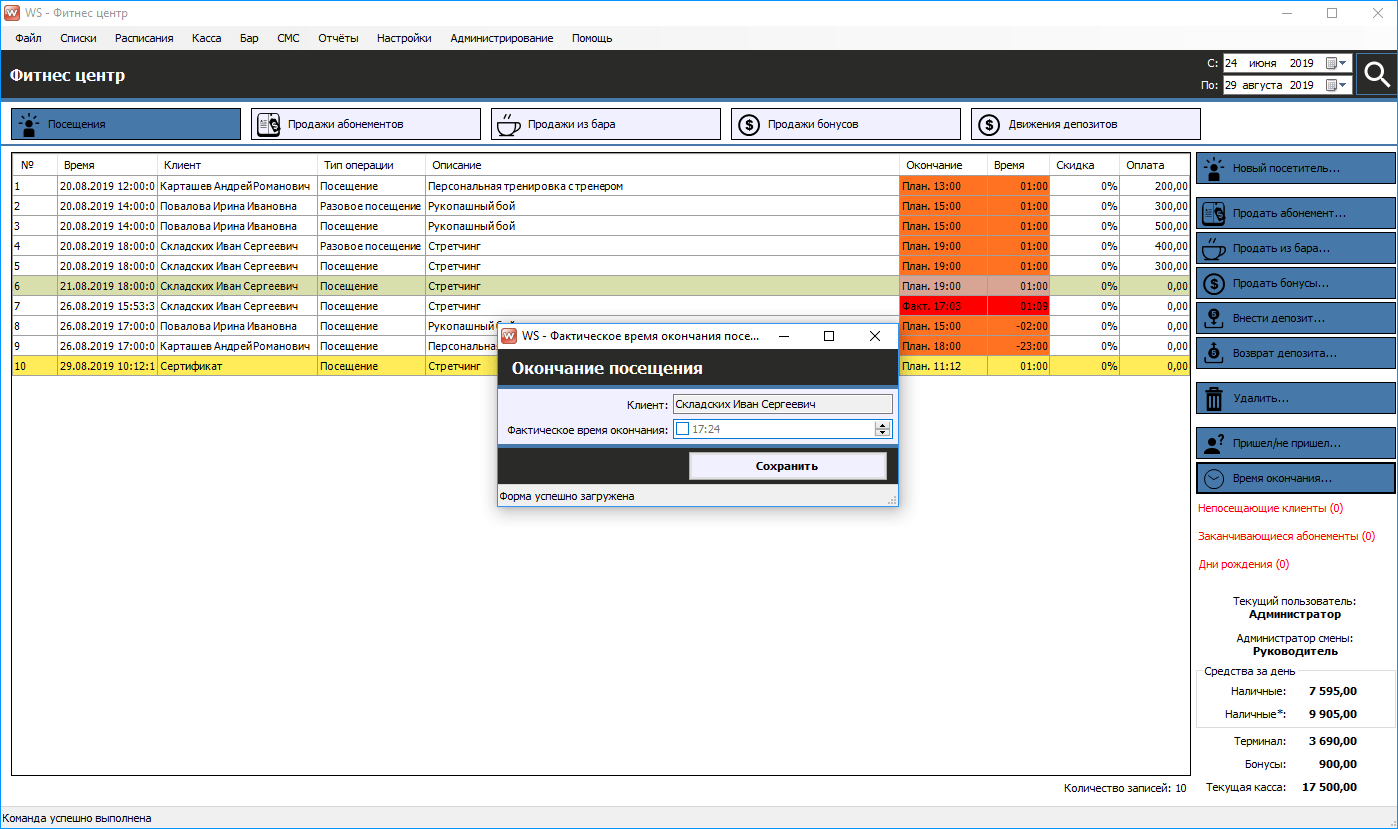Click the trash icon for Удалить
The image size is (1398, 829).
coord(1214,398)
